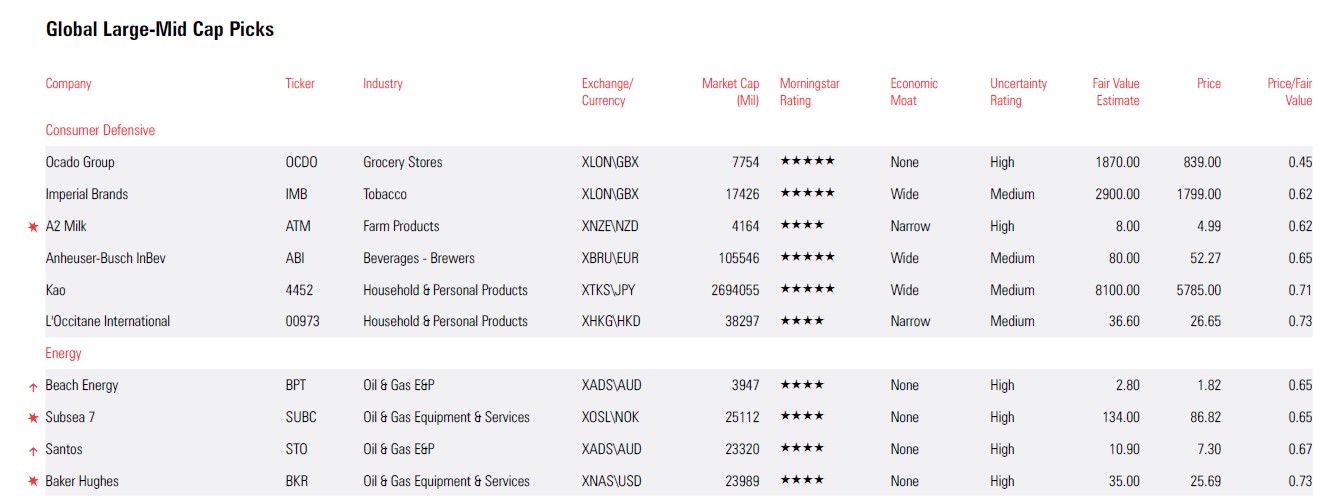Click the red asterisk next to Subsea 7
This screenshot has height=496, width=1323.
coord(33,418)
